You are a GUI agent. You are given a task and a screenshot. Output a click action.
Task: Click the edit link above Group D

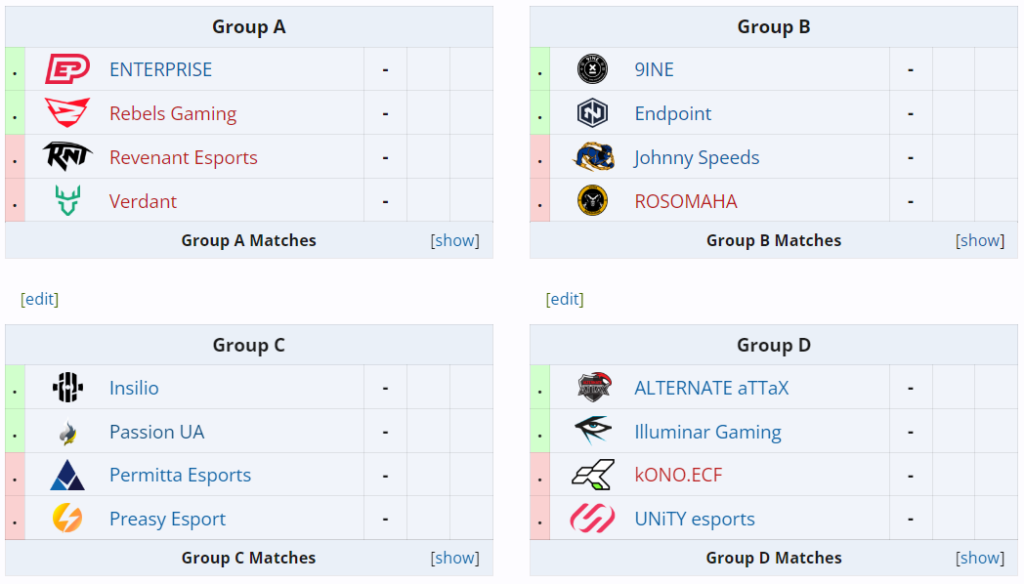(565, 299)
